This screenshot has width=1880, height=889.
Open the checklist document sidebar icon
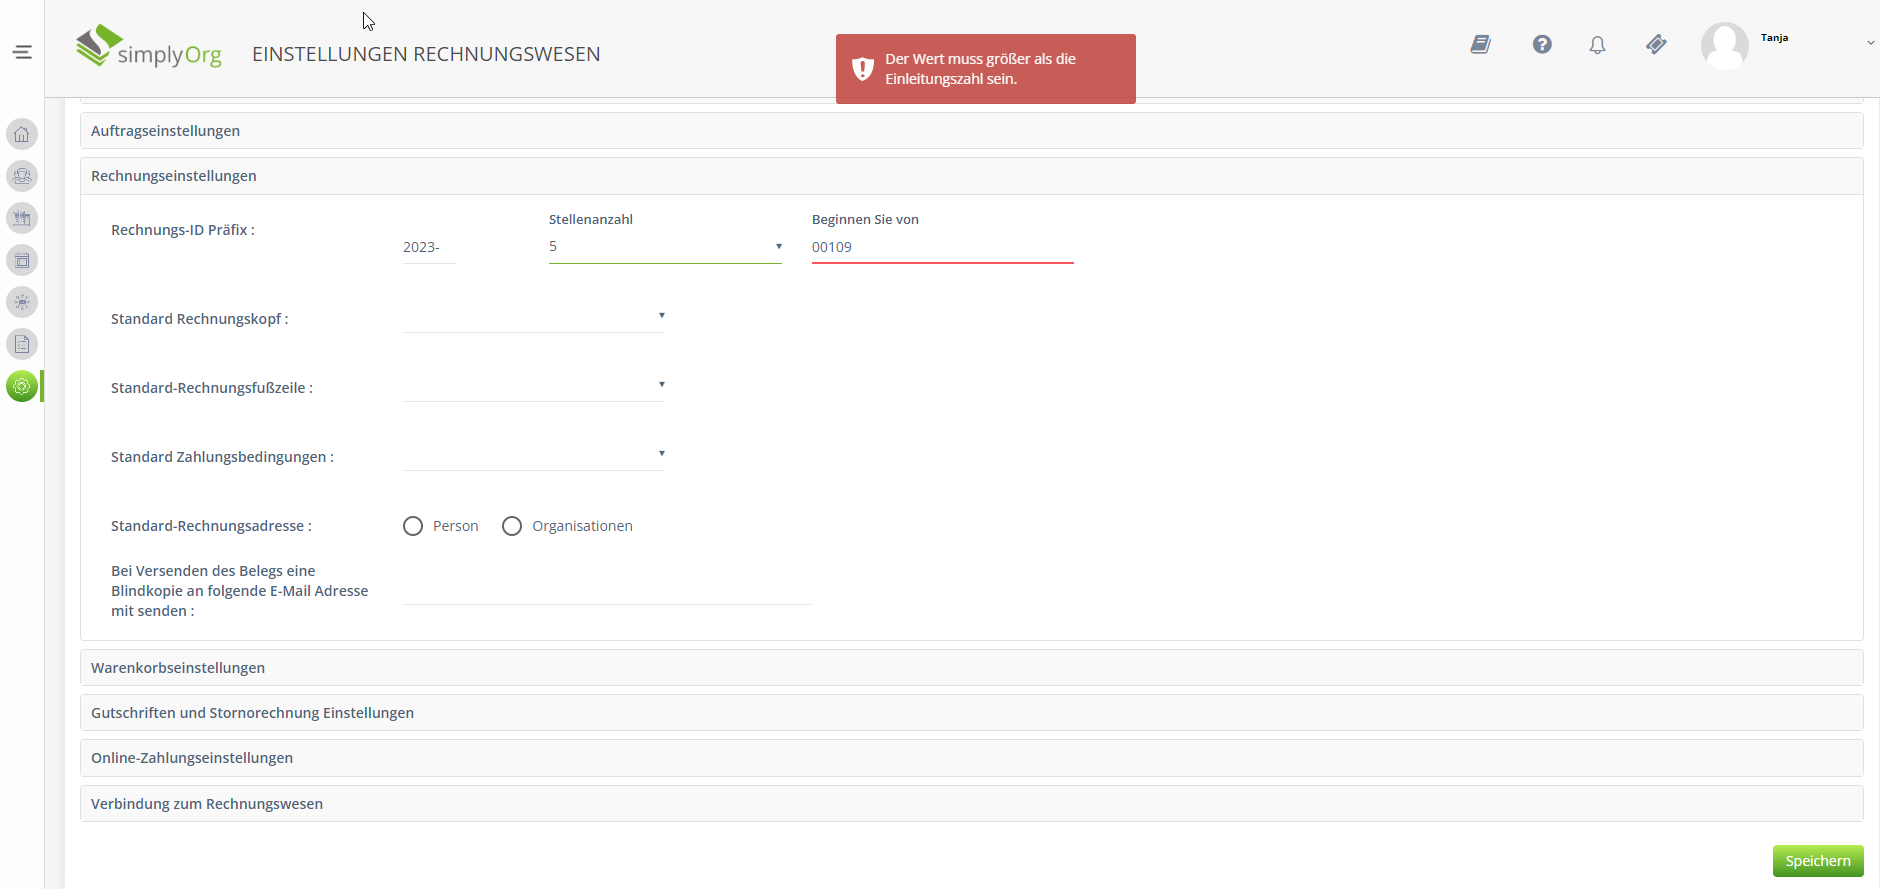pos(22,344)
